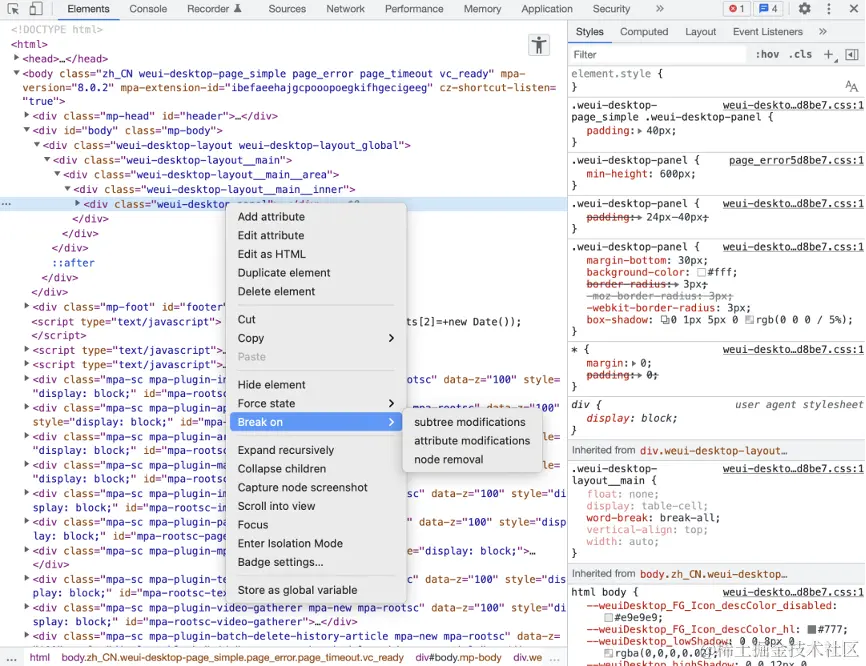This screenshot has width=866, height=666.
Task: Collapse the div id="body" node
Action: [x=27, y=130]
